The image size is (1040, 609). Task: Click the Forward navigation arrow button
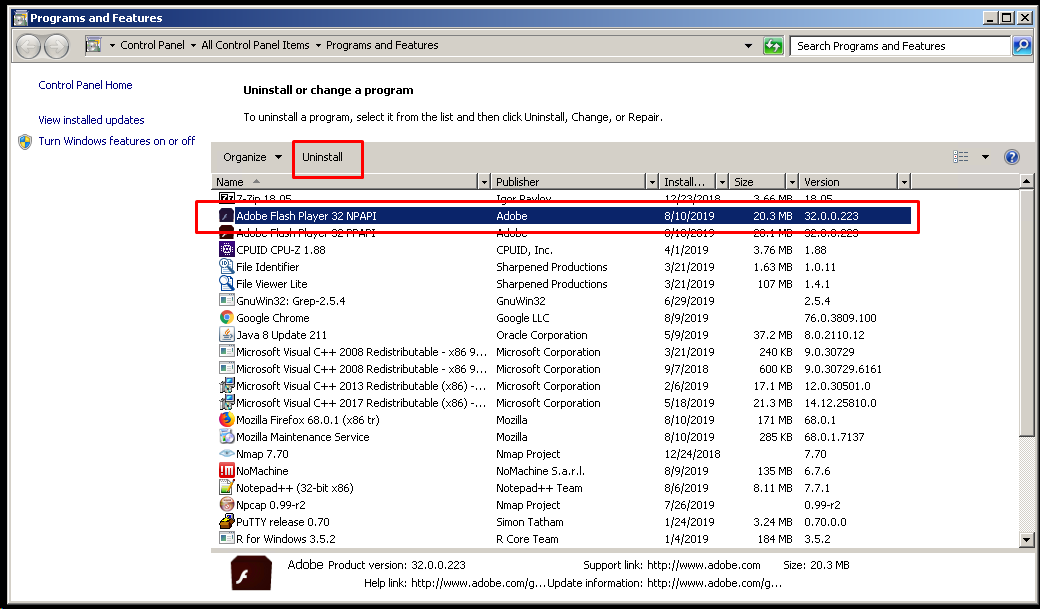coord(56,46)
